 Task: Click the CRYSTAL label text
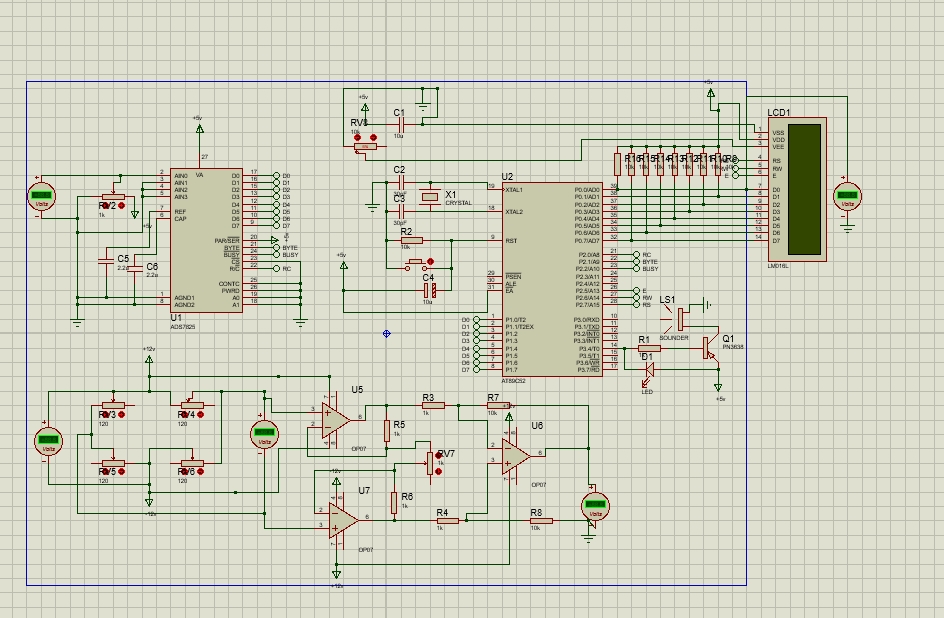pyautogui.click(x=458, y=203)
